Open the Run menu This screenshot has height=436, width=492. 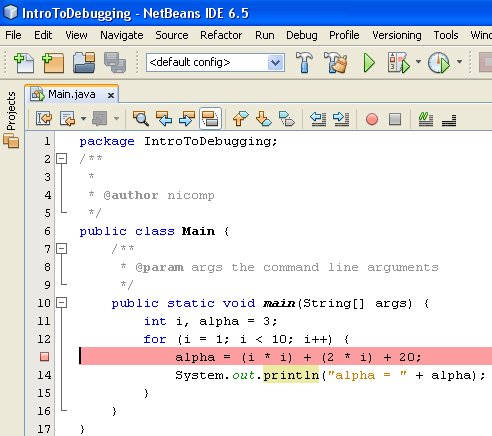coord(265,35)
